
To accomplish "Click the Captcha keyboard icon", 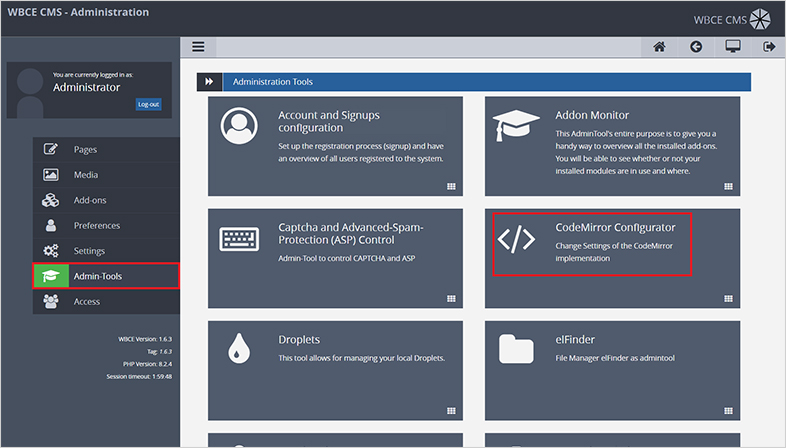I will [239, 239].
